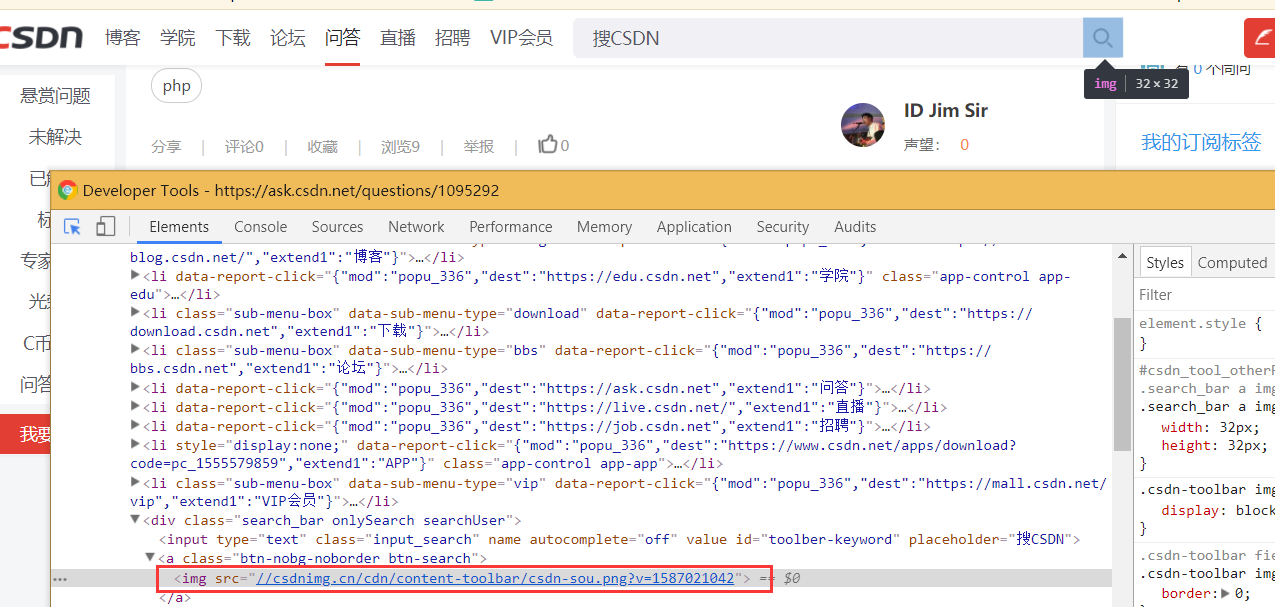The height and width of the screenshot is (607, 1275).
Task: Click the 浏览9 view count
Action: pyautogui.click(x=400, y=146)
